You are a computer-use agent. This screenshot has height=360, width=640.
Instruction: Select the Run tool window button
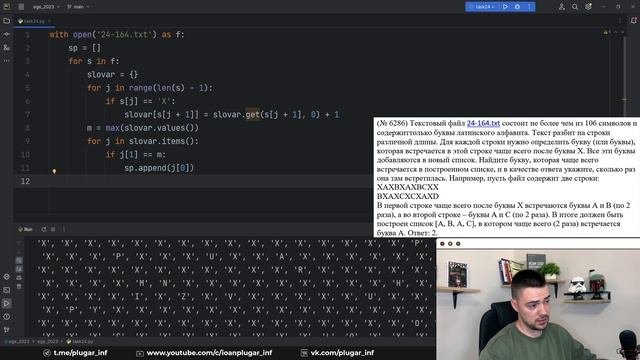click(7, 303)
